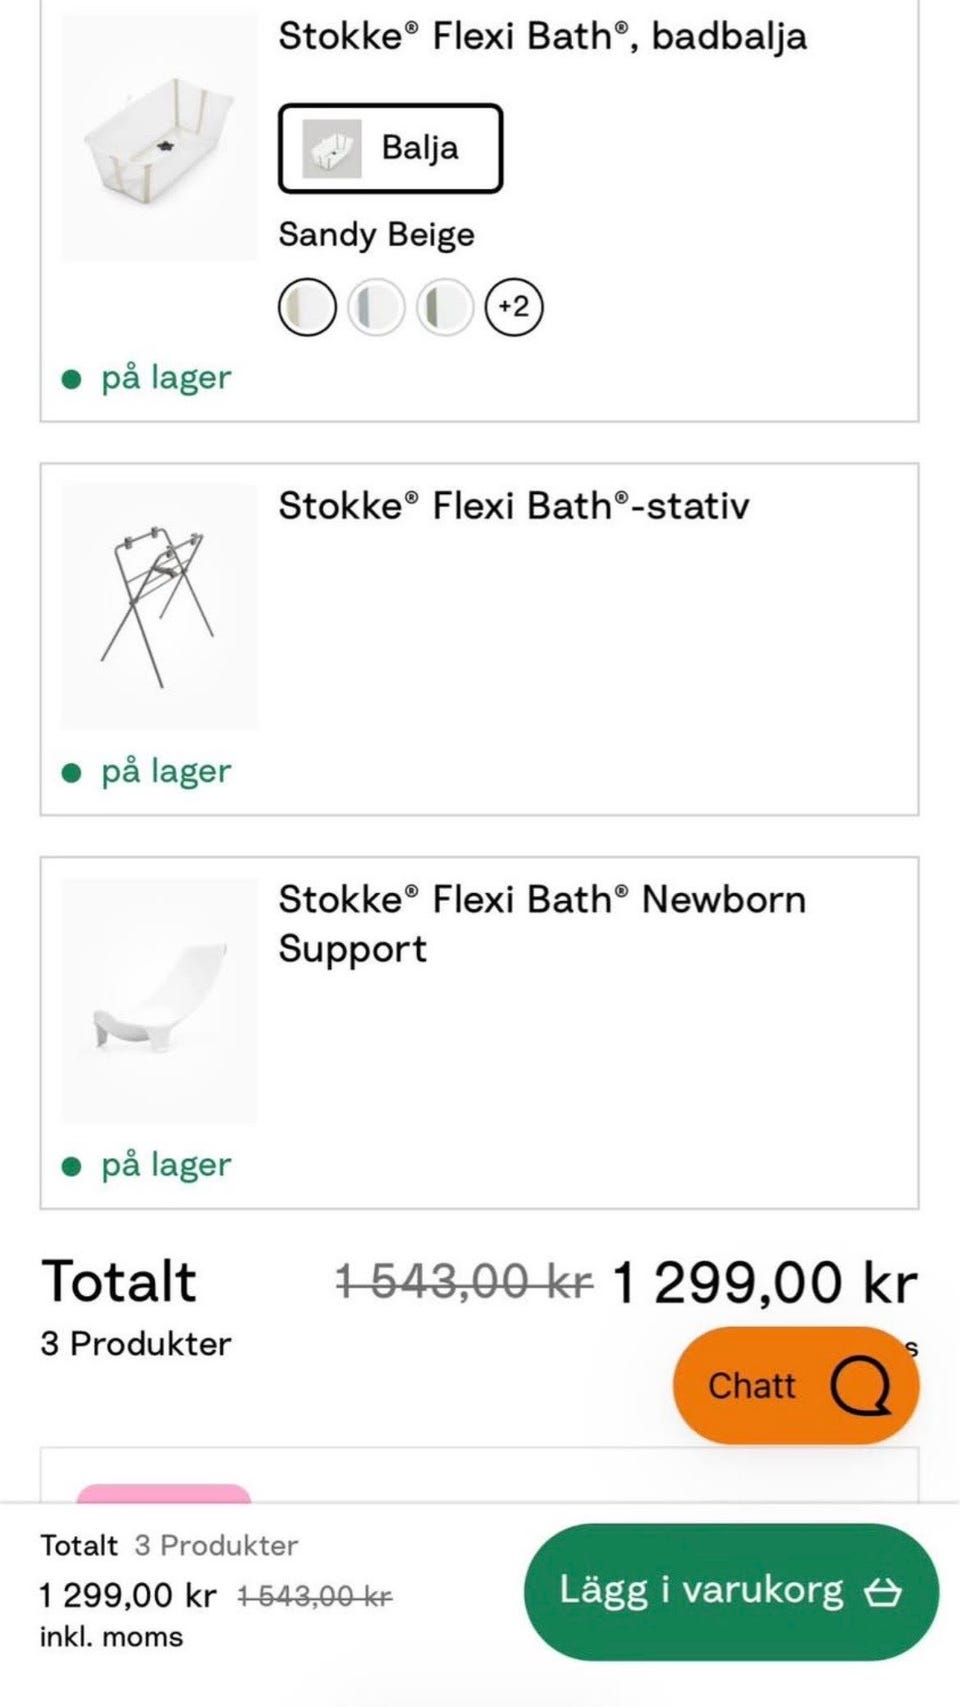The width and height of the screenshot is (960, 1707).
Task: Click the på lager status for Newborn Support
Action: [x=165, y=1165]
